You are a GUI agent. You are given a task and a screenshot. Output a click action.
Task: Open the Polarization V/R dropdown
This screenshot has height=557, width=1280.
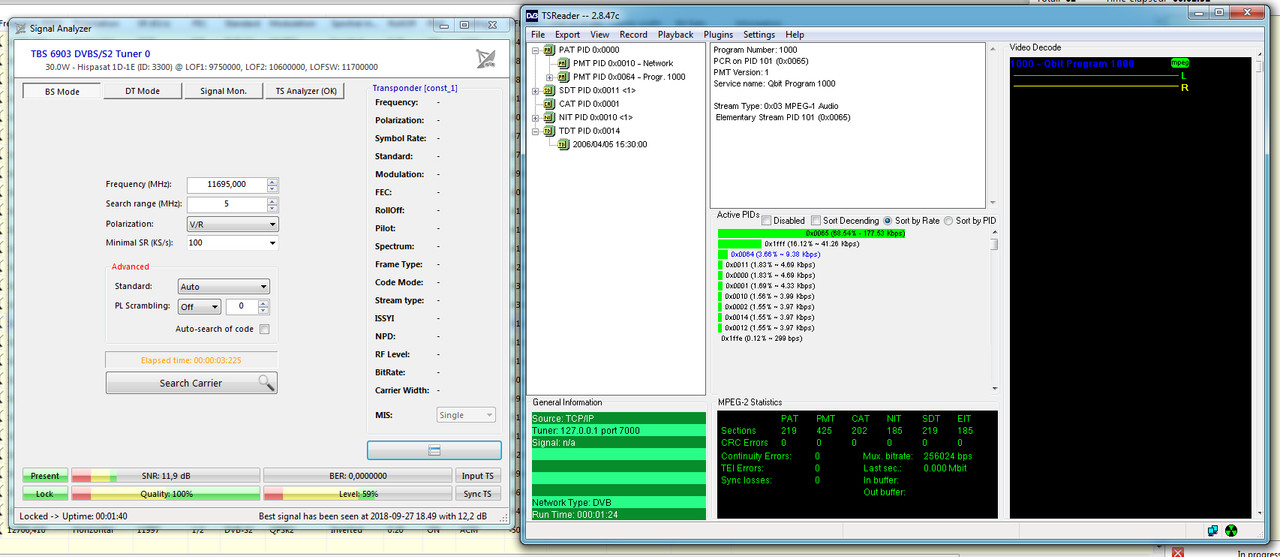pos(232,225)
